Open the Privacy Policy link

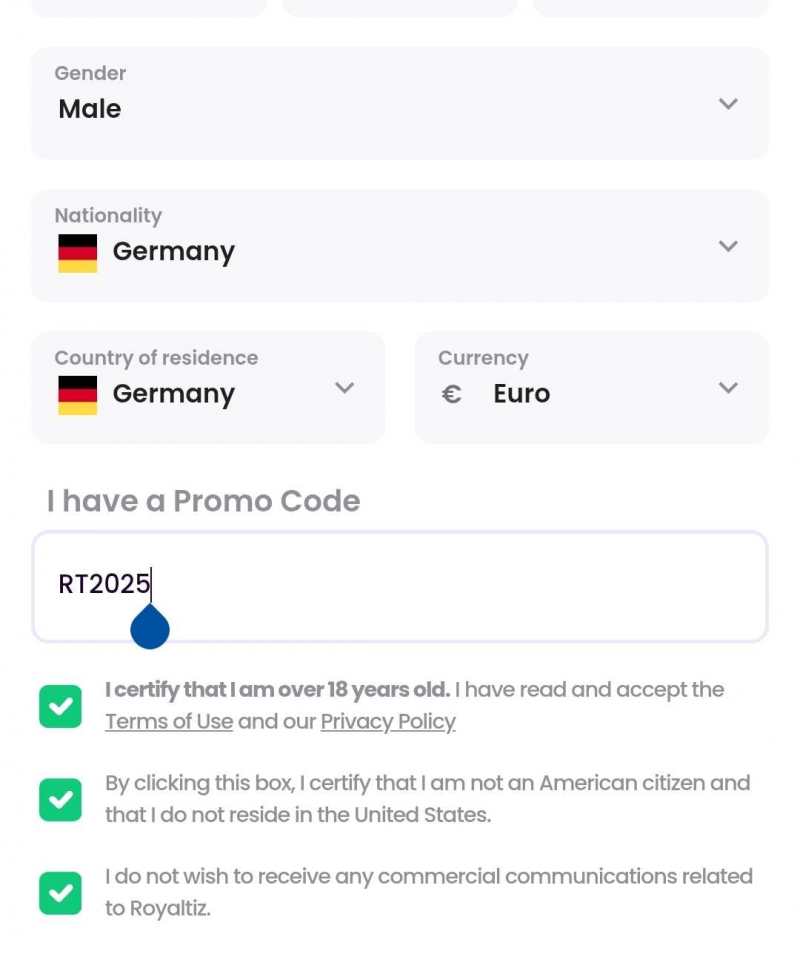point(388,722)
